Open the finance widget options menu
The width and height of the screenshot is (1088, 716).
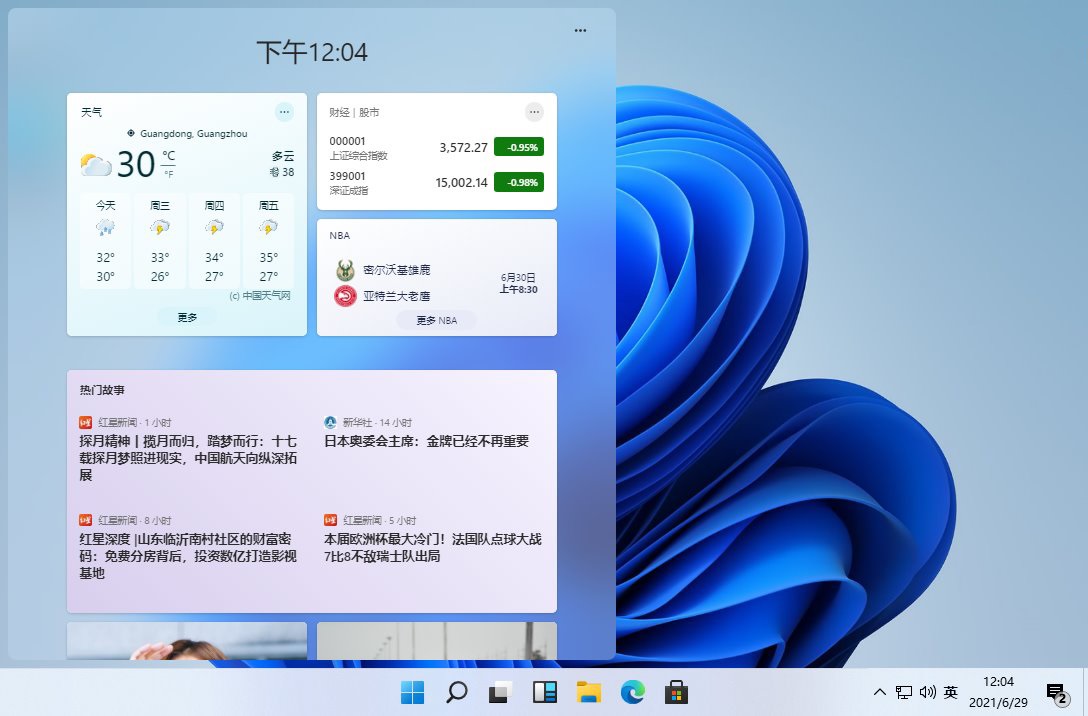pos(535,112)
